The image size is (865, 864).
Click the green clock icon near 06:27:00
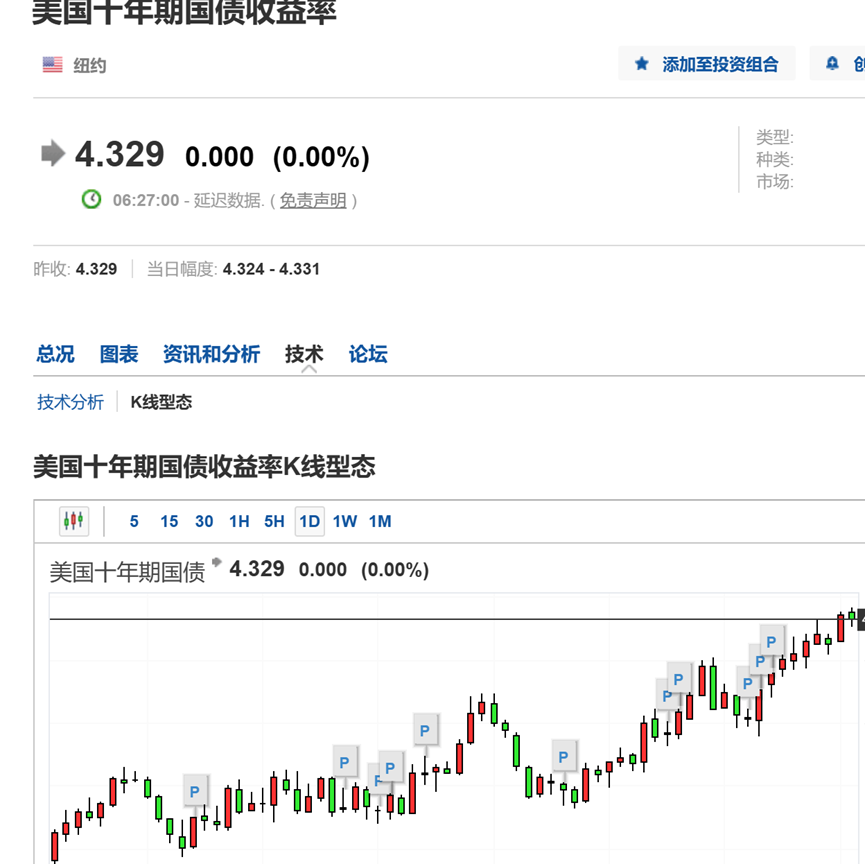point(92,199)
